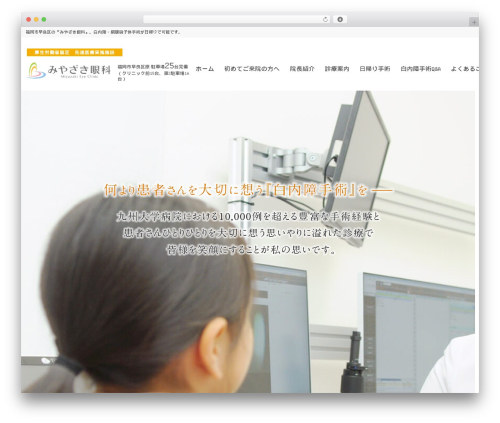Click the browser address bar
This screenshot has height=423, width=500.
coord(236,20)
